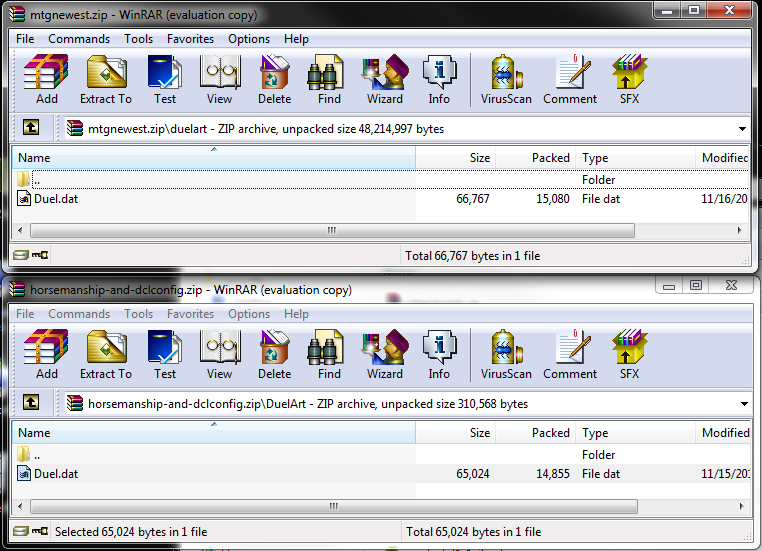762x551 pixels.
Task: Open Help menu in mtgnewest.zip window
Action: (296, 39)
